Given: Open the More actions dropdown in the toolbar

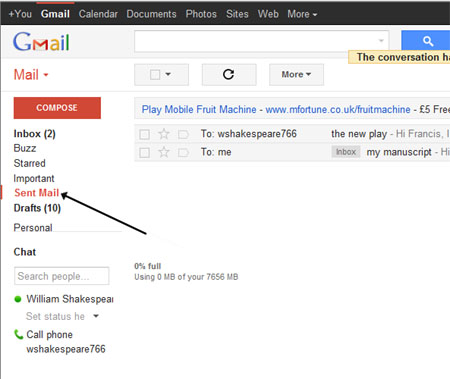Looking at the screenshot, I should pyautogui.click(x=296, y=74).
